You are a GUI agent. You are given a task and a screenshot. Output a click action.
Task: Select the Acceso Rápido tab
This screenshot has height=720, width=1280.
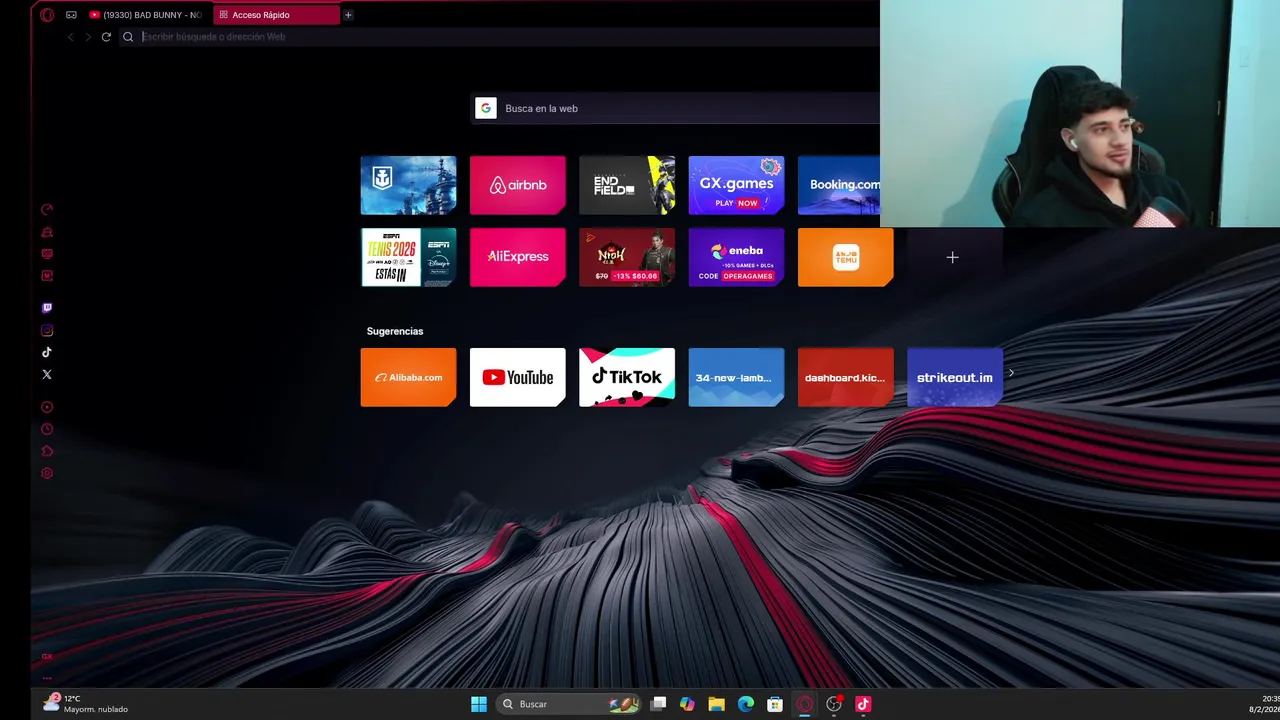[x=276, y=15]
